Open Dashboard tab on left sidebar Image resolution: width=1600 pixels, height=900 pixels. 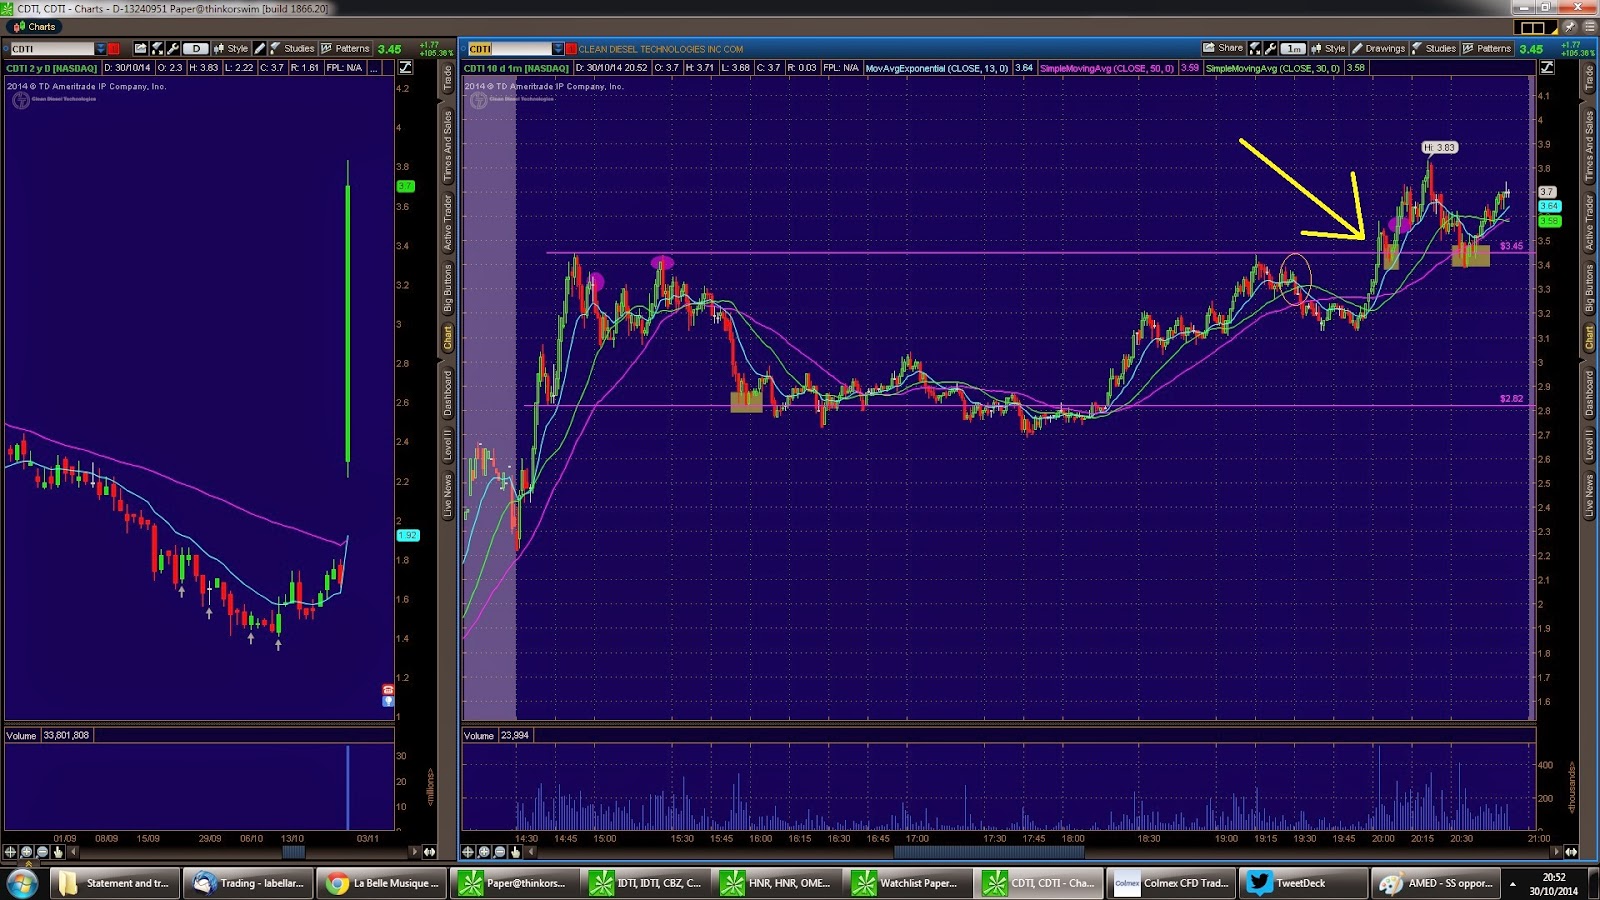click(x=448, y=393)
